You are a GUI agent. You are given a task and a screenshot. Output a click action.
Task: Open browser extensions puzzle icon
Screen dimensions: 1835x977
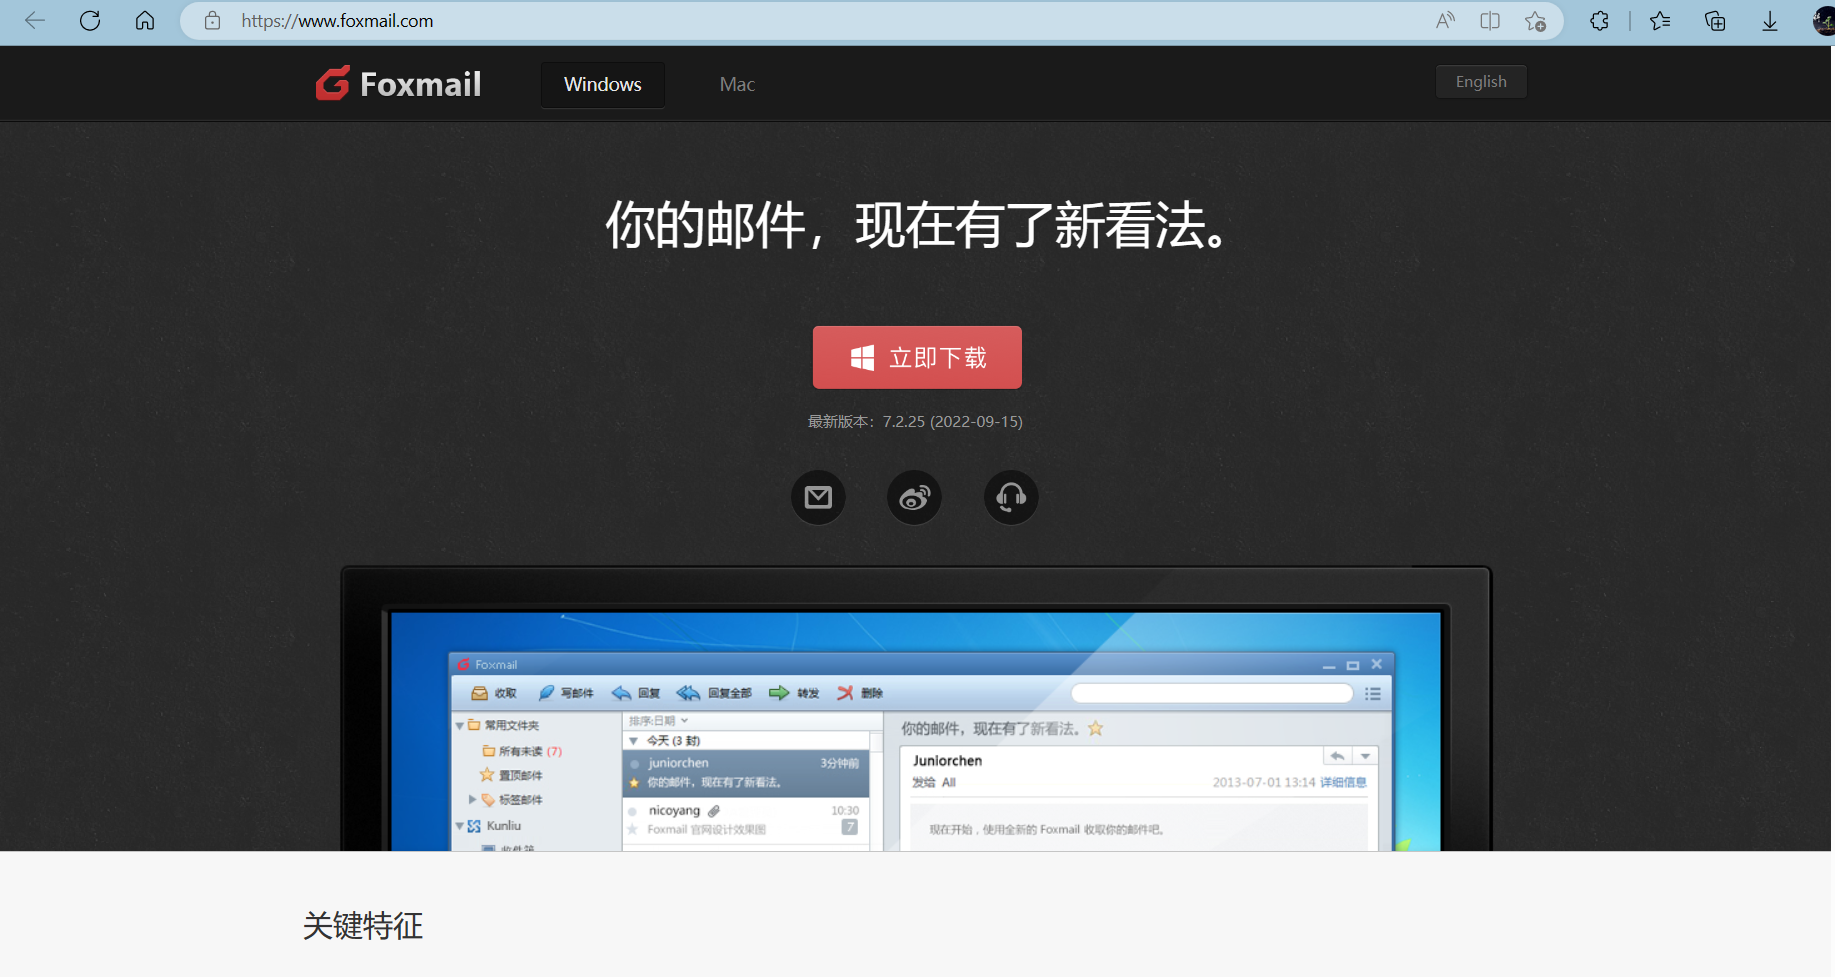[1599, 21]
